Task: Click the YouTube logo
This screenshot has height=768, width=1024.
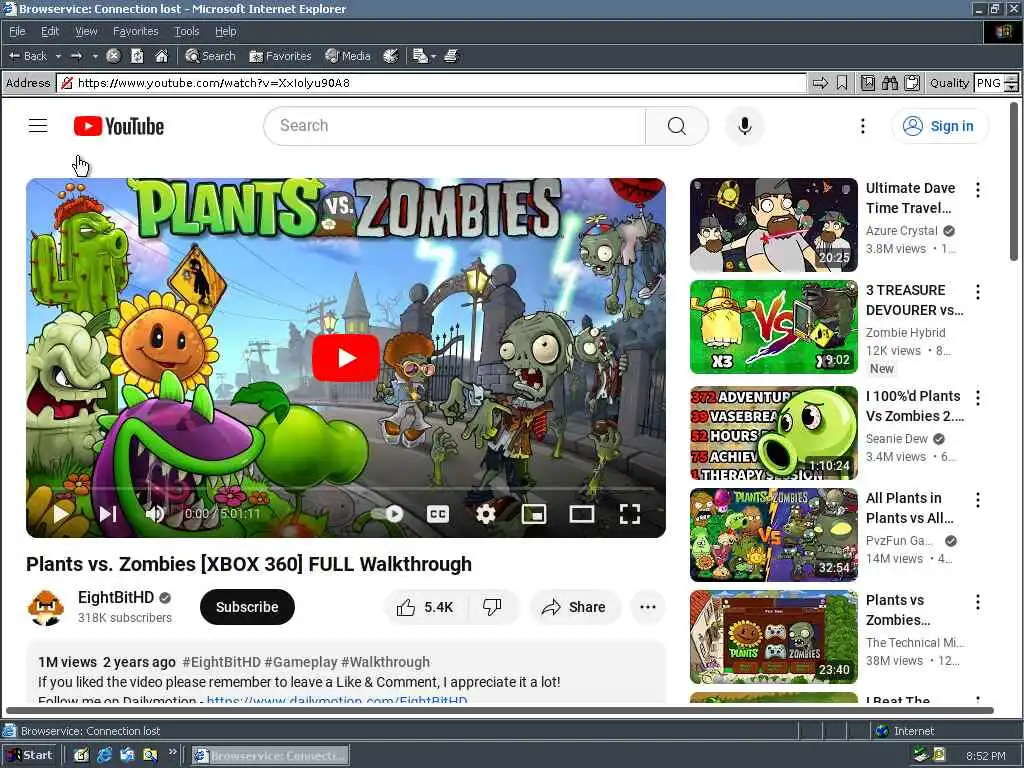Action: 119,126
